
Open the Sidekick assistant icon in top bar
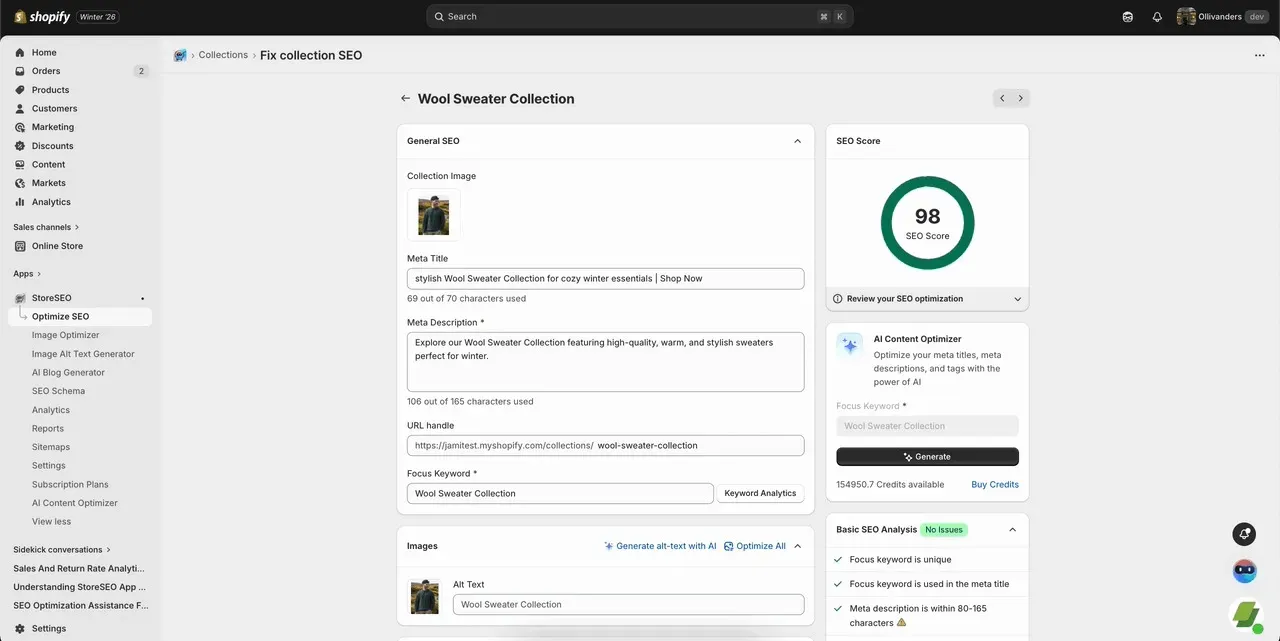pyautogui.click(x=1128, y=17)
